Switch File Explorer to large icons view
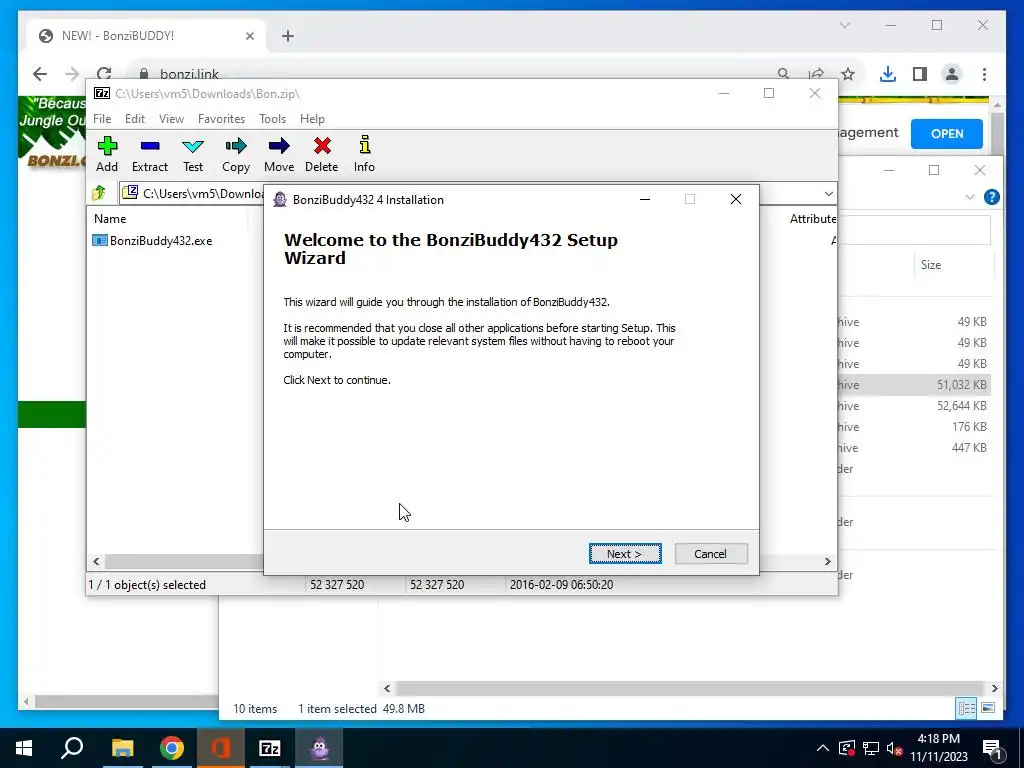This screenshot has width=1024, height=768. 987,708
